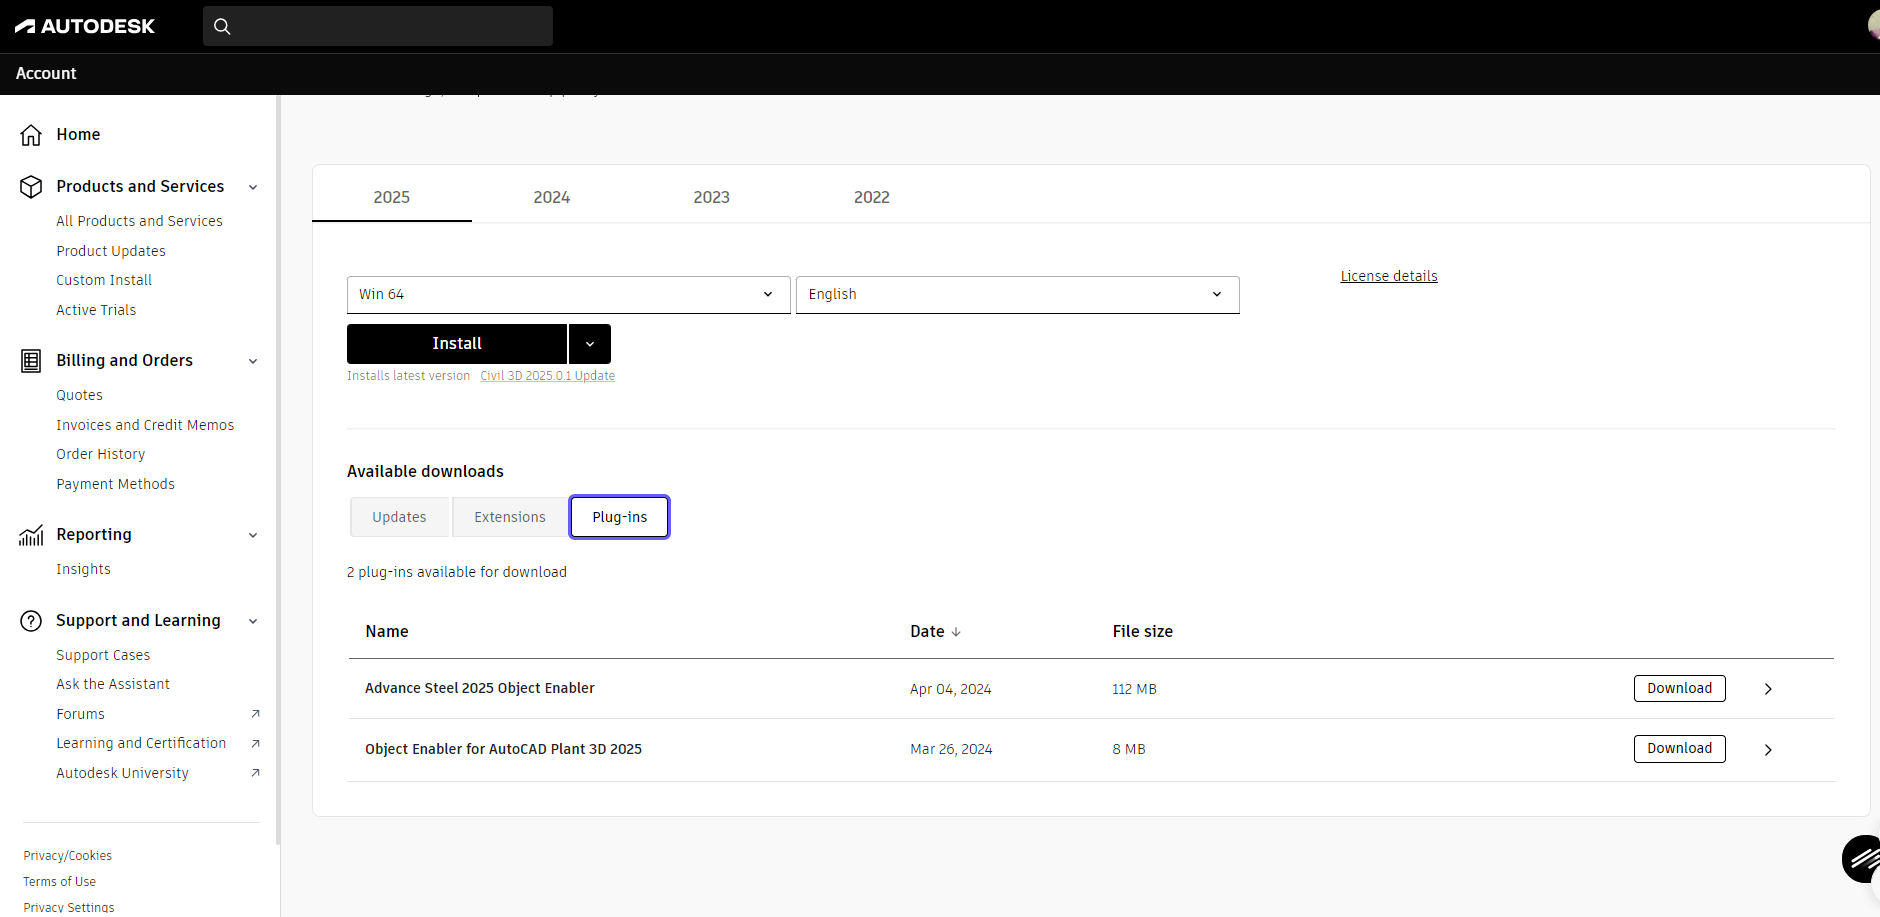Click the Products and Services cube icon

pos(31,187)
